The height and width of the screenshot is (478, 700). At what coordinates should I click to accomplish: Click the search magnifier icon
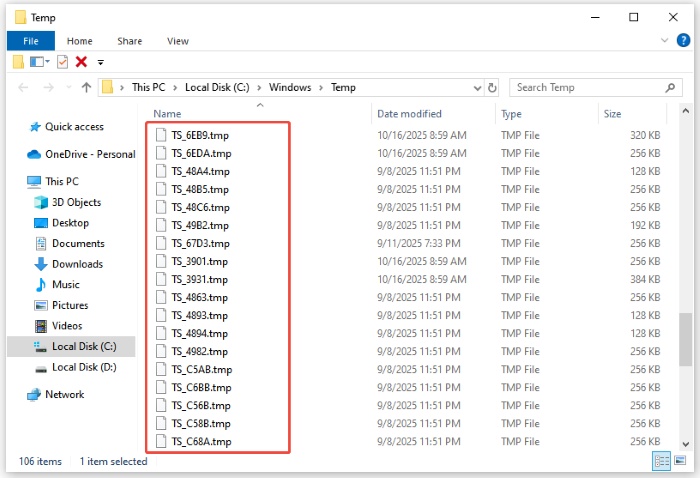point(670,87)
